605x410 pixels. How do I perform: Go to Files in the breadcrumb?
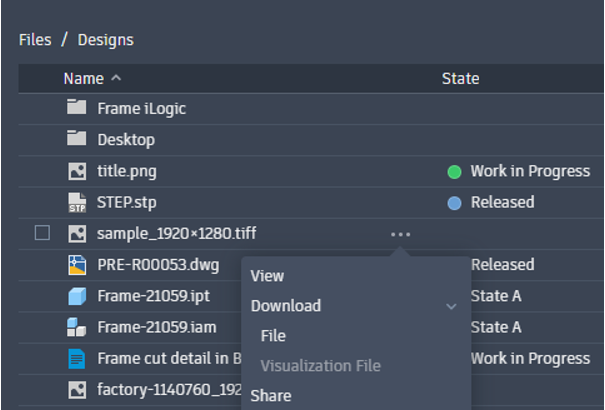[35, 40]
